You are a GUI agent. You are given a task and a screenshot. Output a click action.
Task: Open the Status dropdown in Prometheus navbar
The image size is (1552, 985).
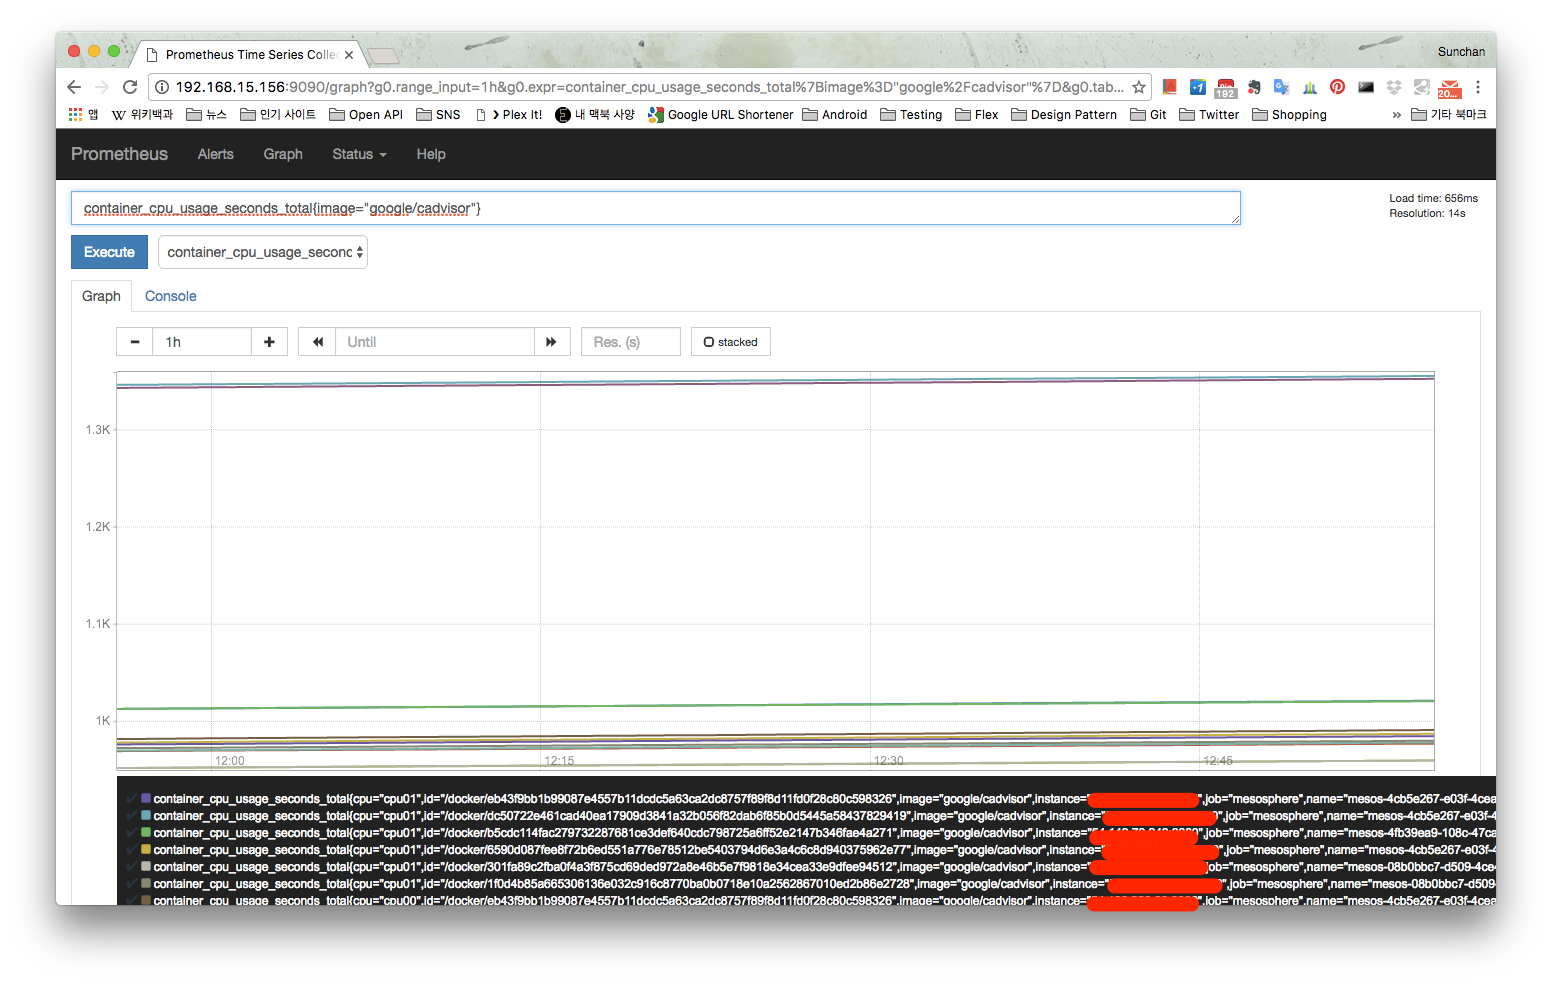[359, 154]
